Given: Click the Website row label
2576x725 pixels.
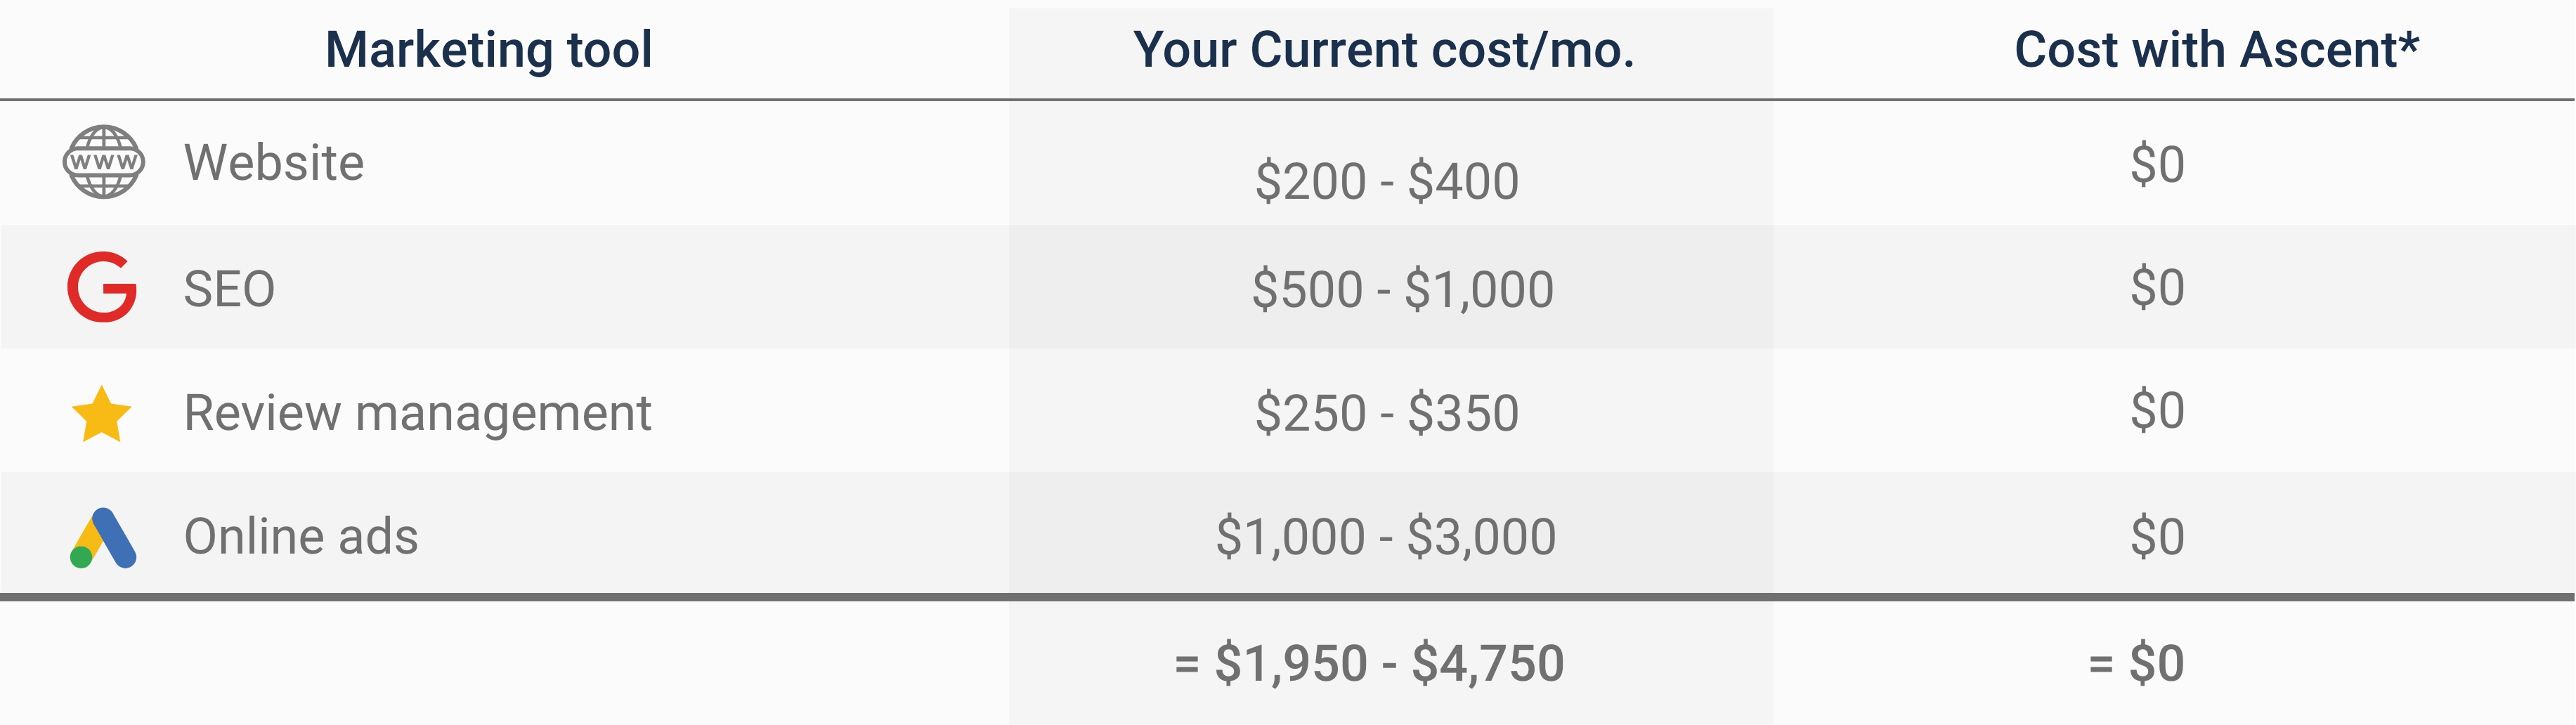Looking at the screenshot, I should (274, 163).
